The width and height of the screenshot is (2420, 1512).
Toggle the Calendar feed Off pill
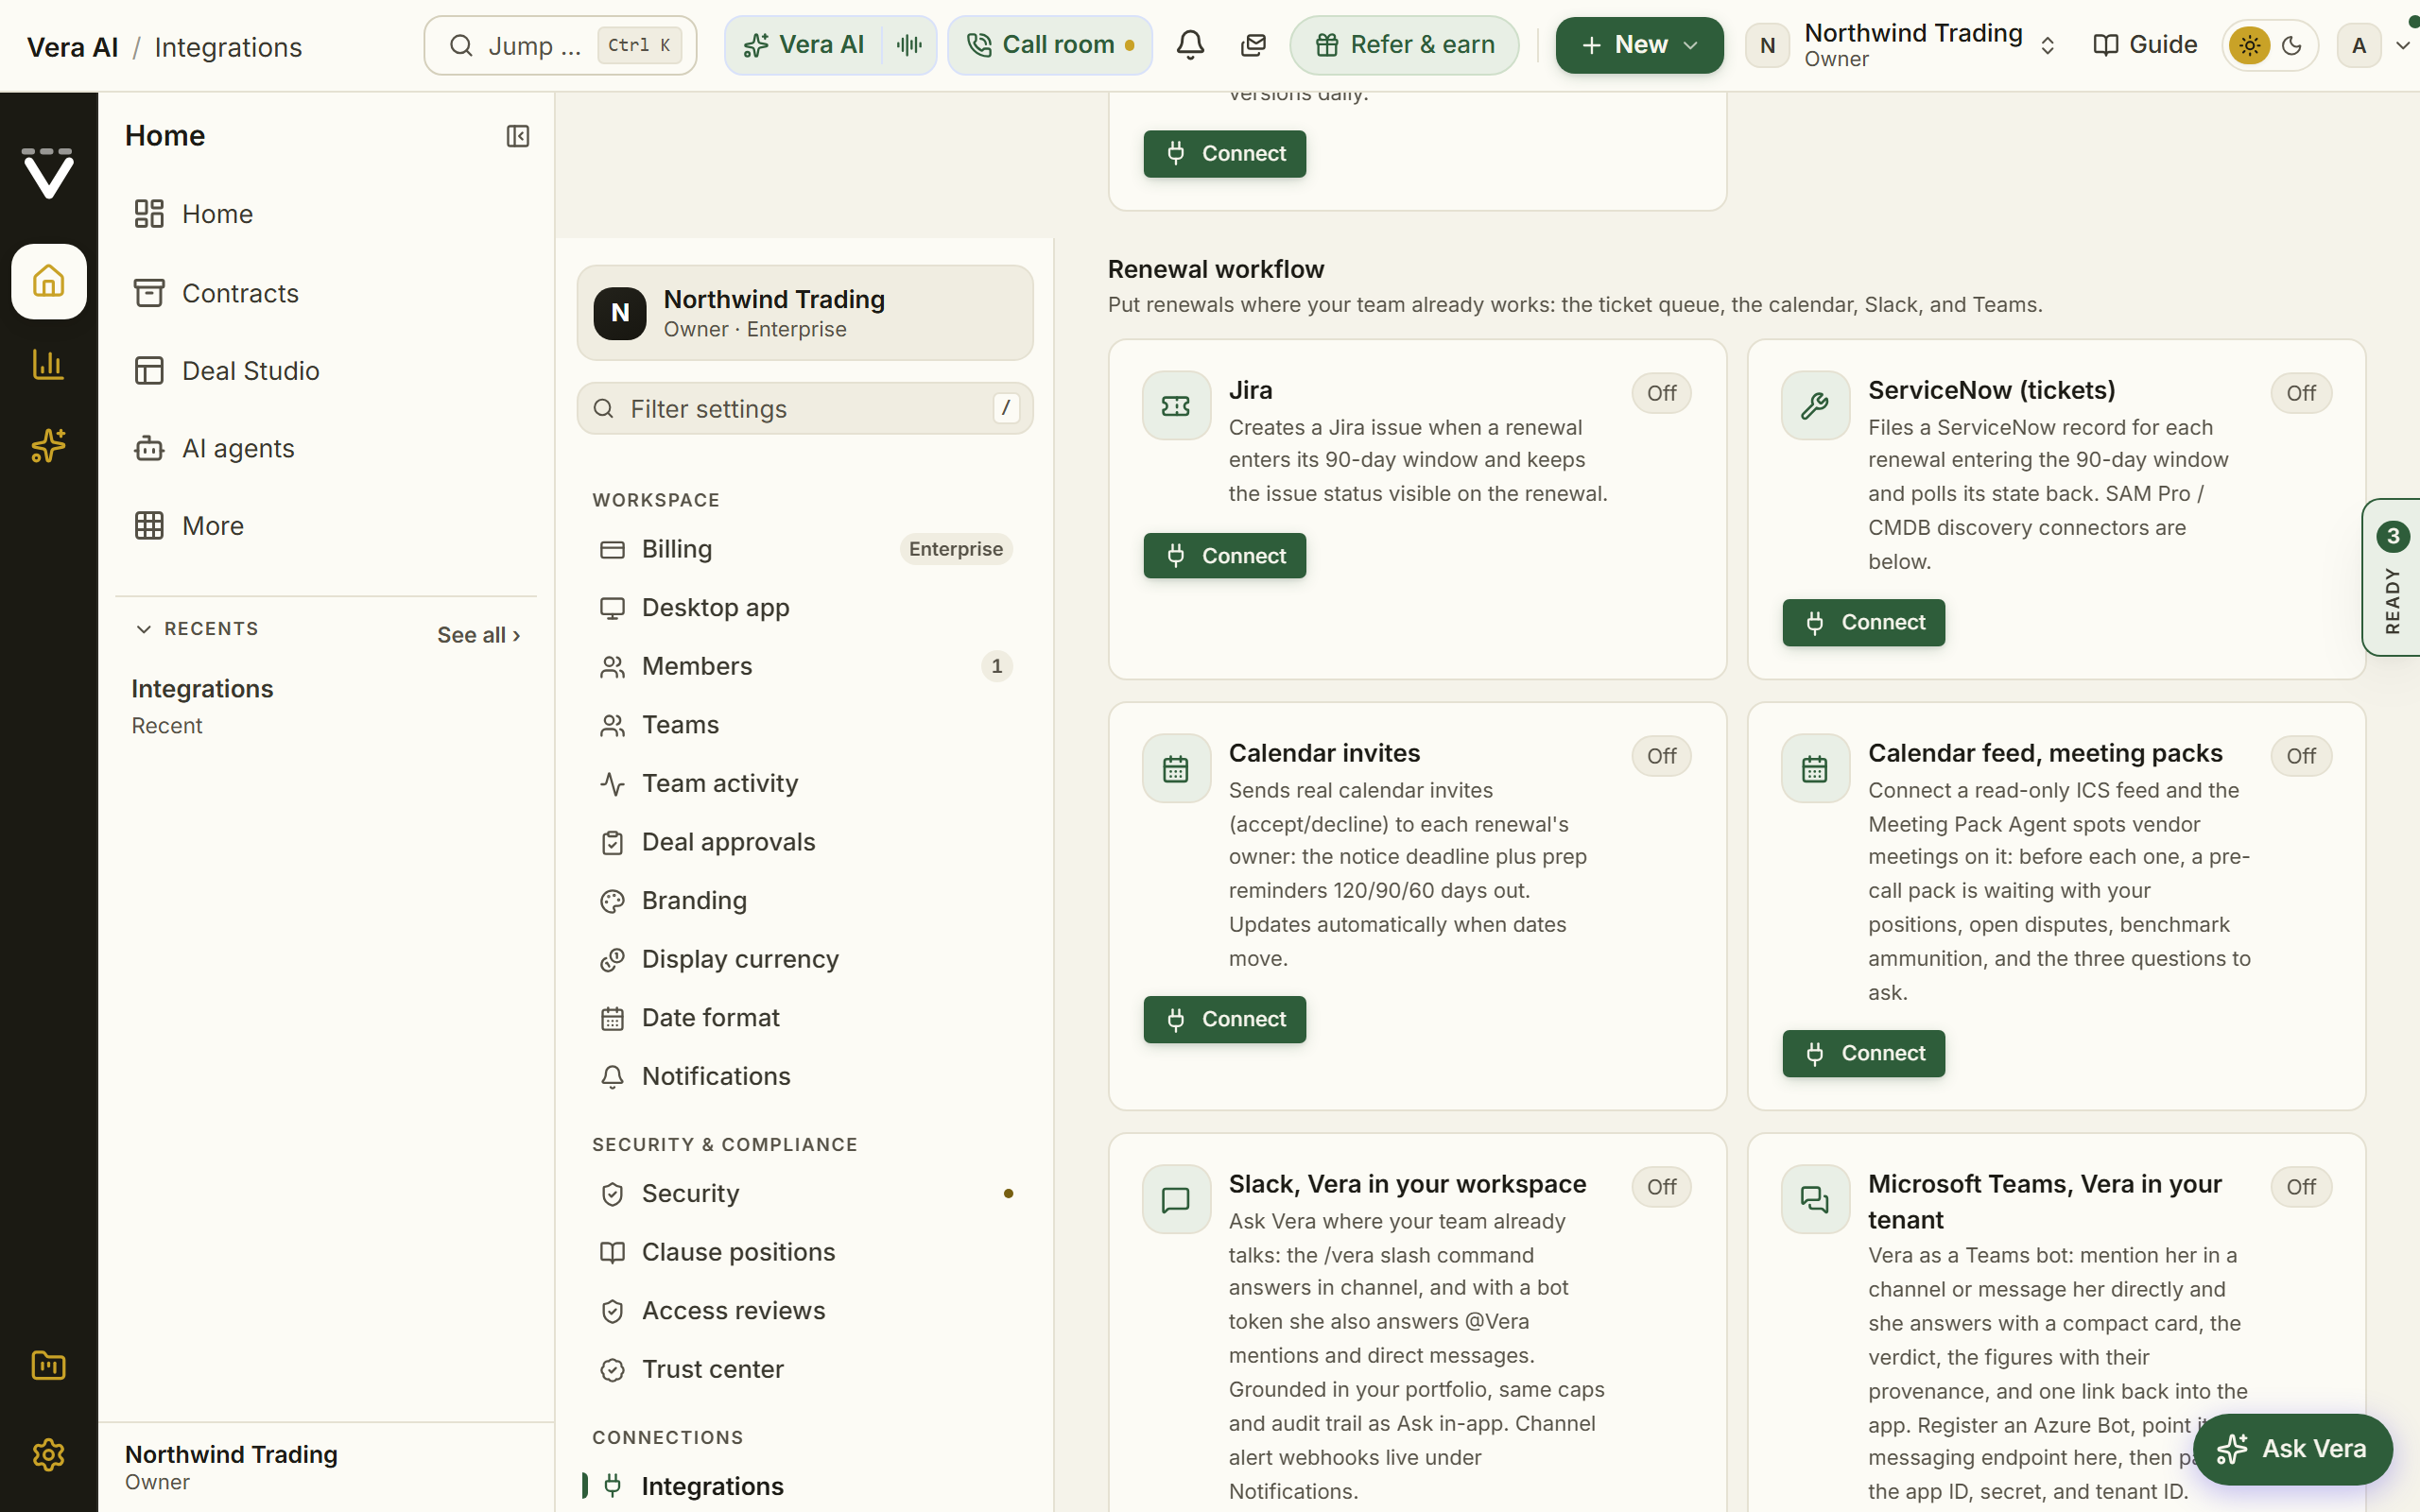(x=2300, y=756)
